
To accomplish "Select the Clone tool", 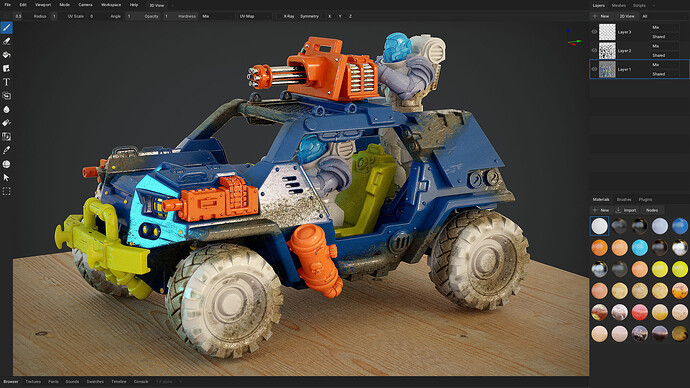I will point(6,96).
